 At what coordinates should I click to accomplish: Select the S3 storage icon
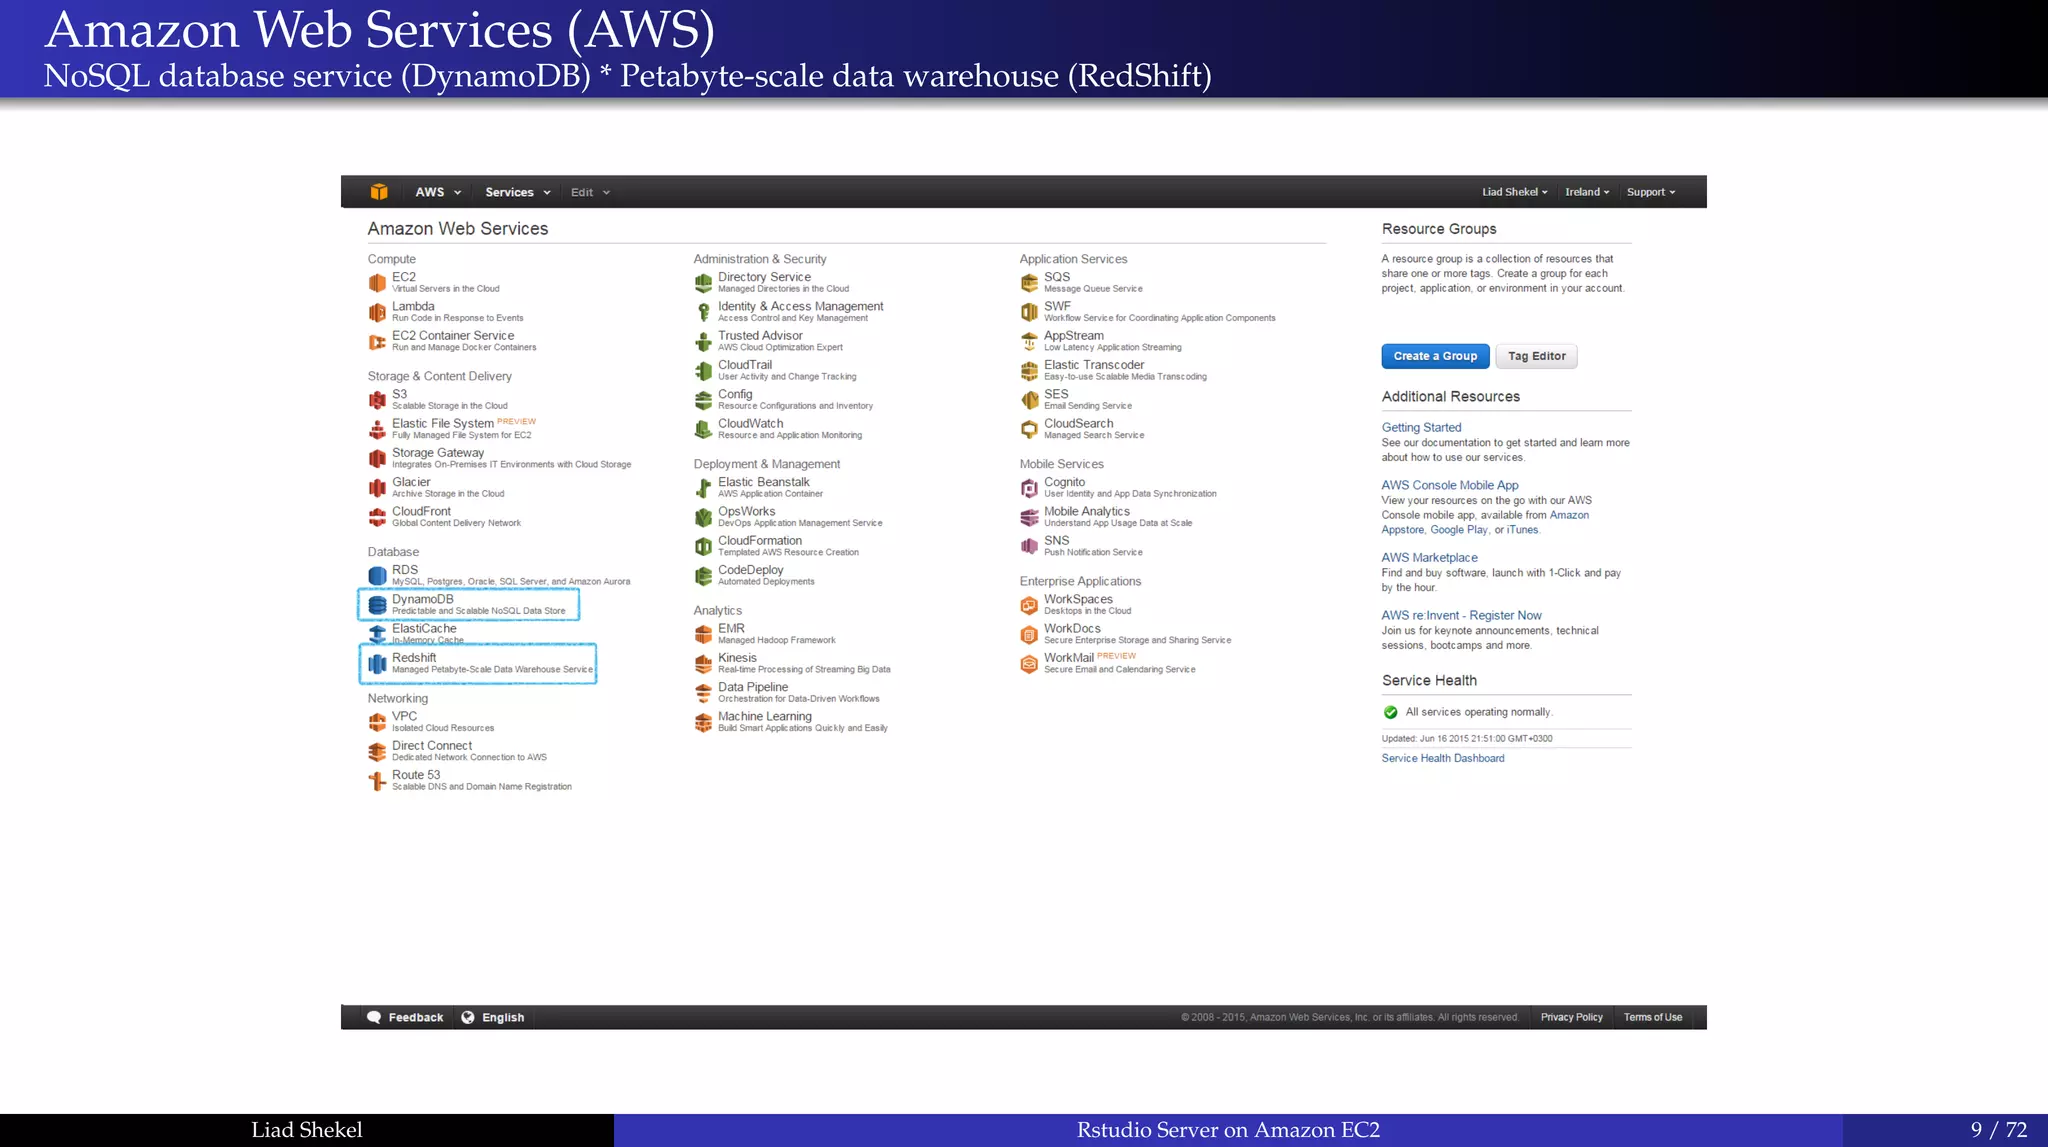pyautogui.click(x=377, y=400)
